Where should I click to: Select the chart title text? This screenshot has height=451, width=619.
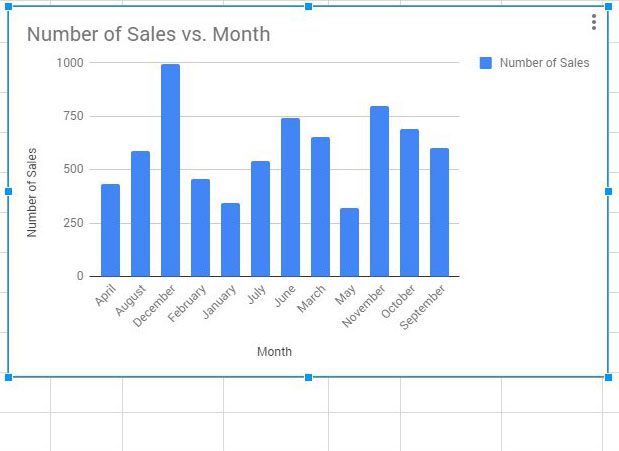click(148, 34)
